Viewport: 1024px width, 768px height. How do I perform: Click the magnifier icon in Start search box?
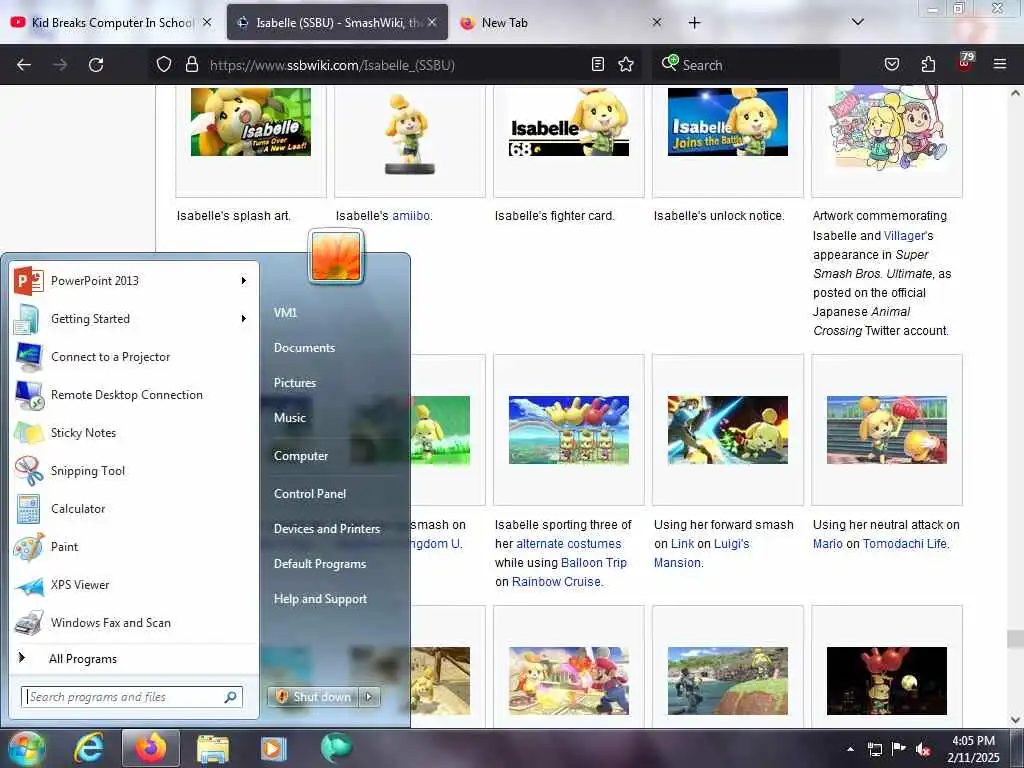pyautogui.click(x=231, y=697)
